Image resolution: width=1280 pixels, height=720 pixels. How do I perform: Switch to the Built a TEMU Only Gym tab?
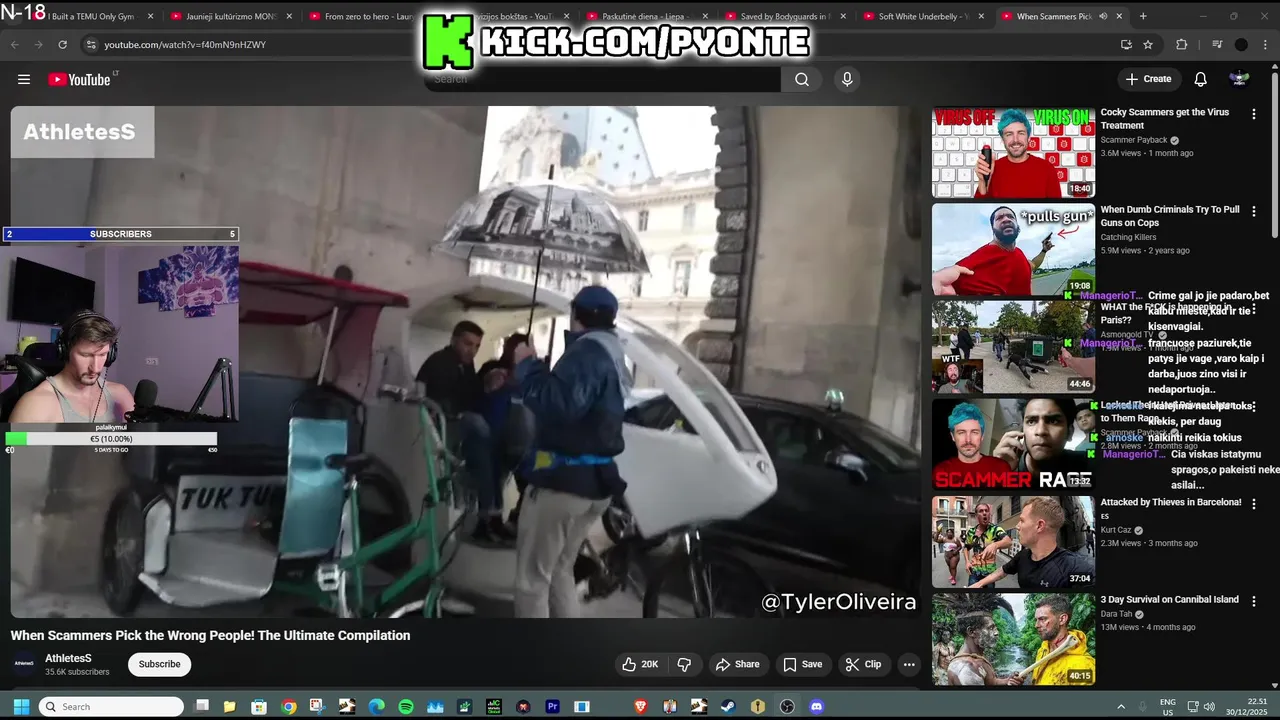[90, 16]
